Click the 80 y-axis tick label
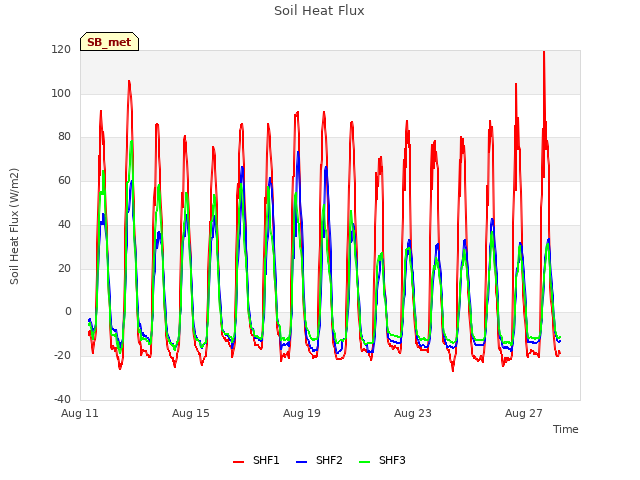Image resolution: width=640 pixels, height=480 pixels. click(64, 137)
